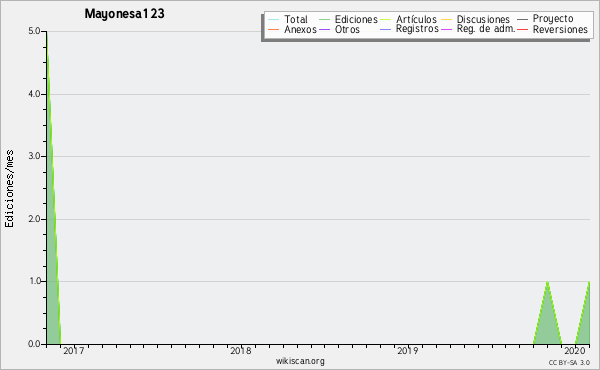Click the 2.0 y-axis value
Screen dimensions: 600x370
point(34,219)
